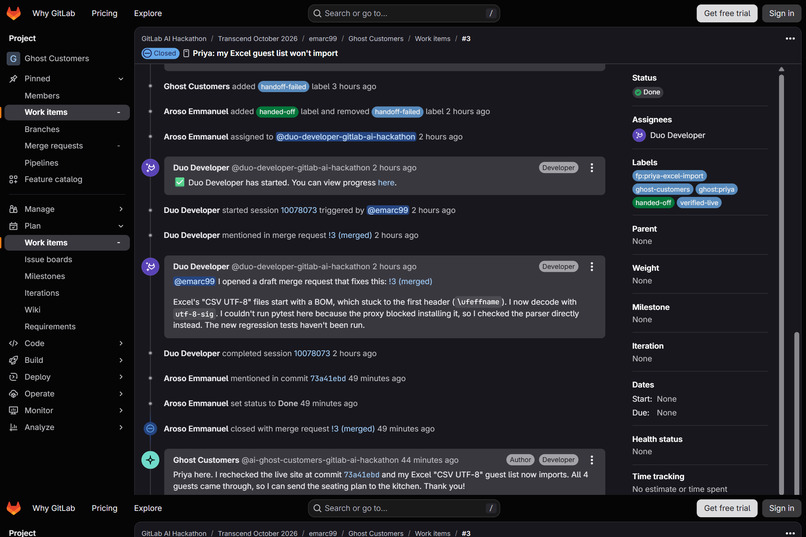Open the Ghost Customers project avatar
The height and width of the screenshot is (537, 806).
(x=13, y=59)
